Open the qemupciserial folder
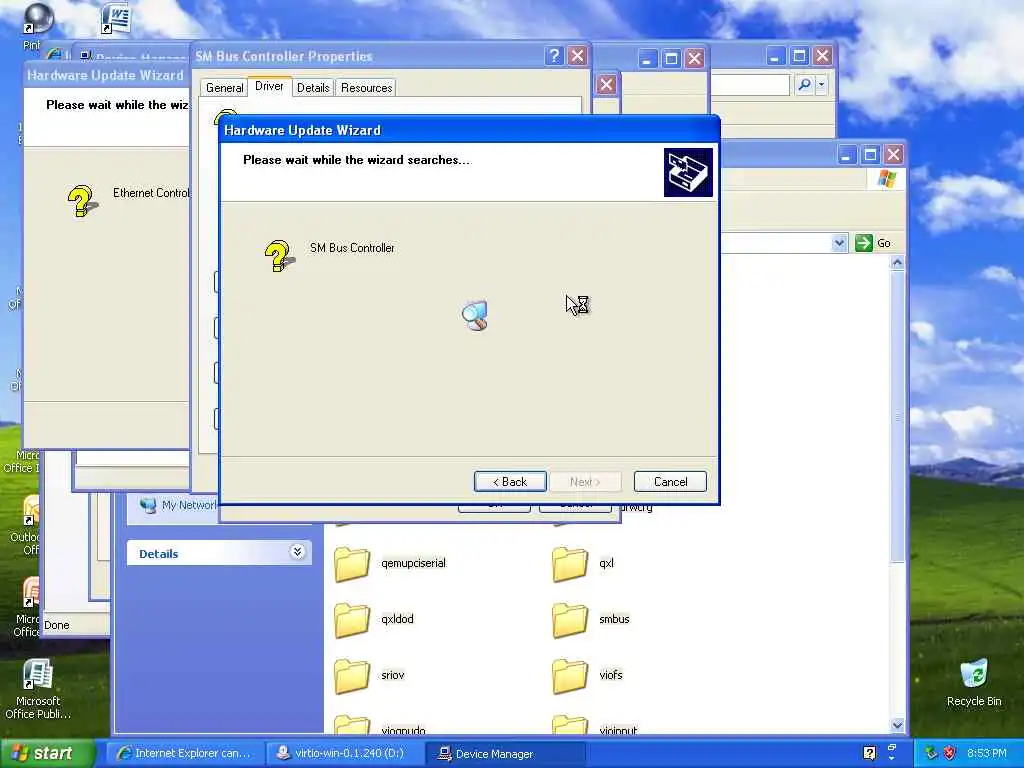 pos(352,564)
